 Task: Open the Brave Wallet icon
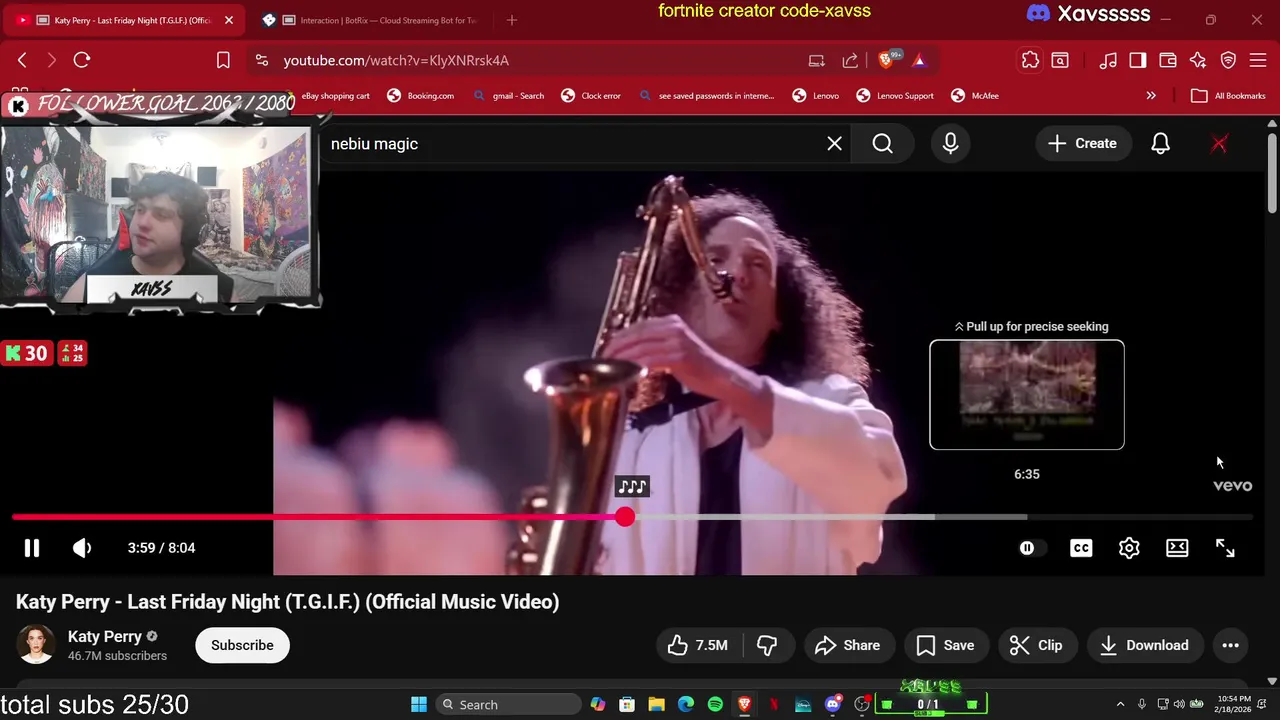point(1168,60)
